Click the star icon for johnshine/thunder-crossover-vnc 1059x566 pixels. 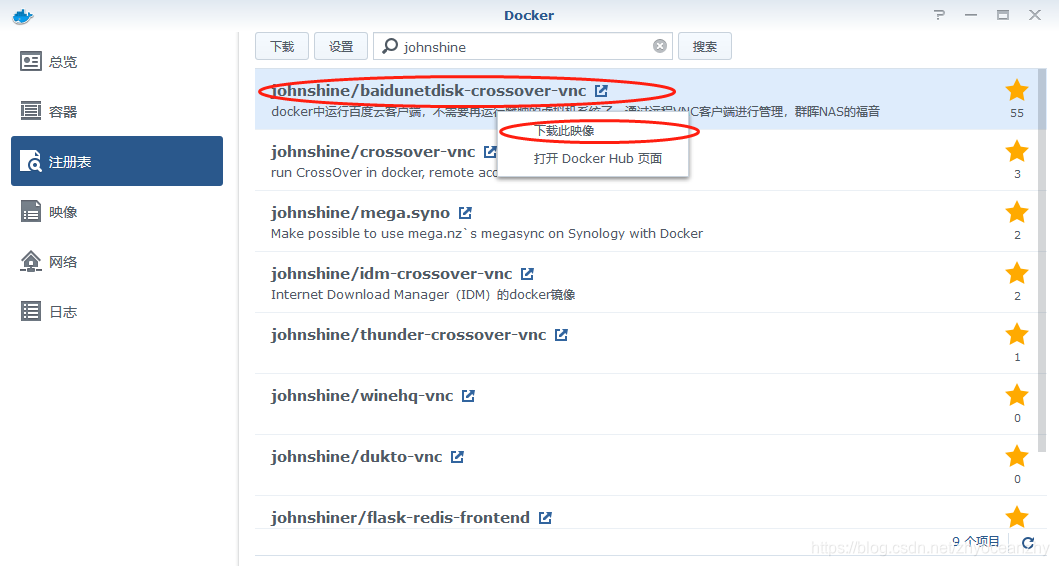point(1017,334)
